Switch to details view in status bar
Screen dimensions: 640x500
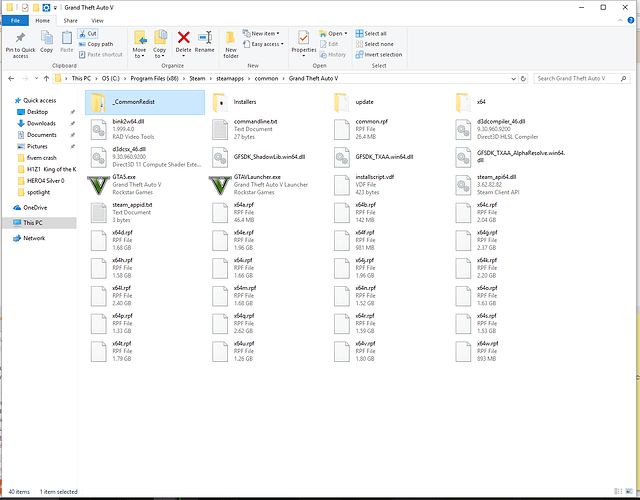(618, 491)
